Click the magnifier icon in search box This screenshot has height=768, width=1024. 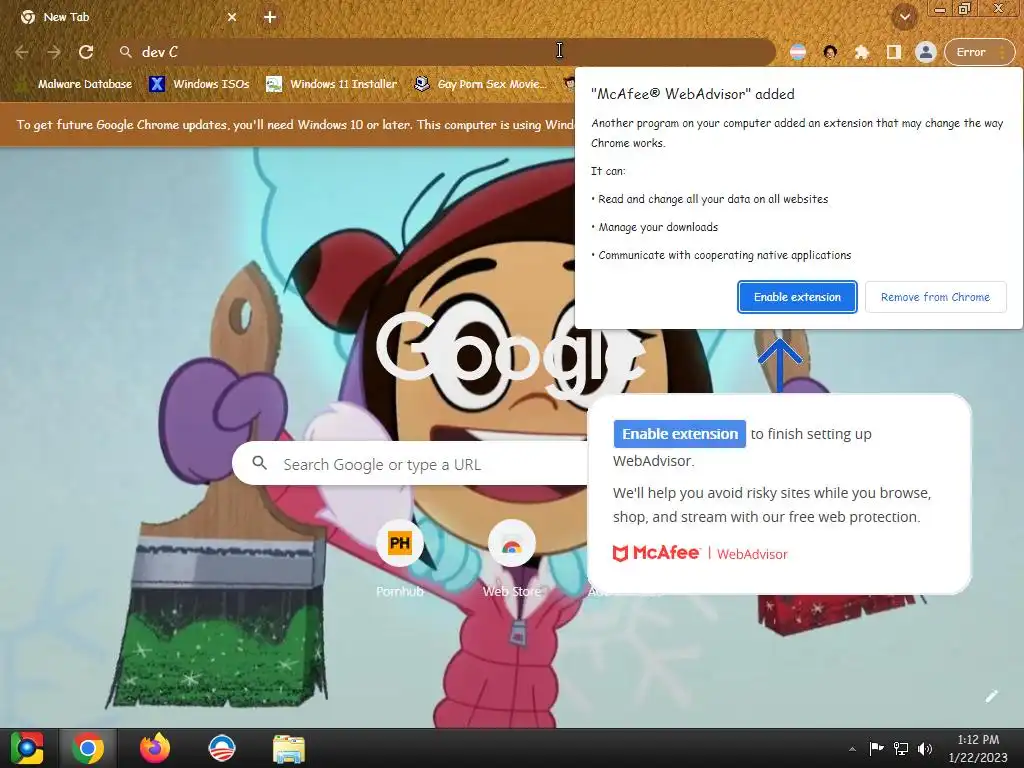pyautogui.click(x=260, y=463)
